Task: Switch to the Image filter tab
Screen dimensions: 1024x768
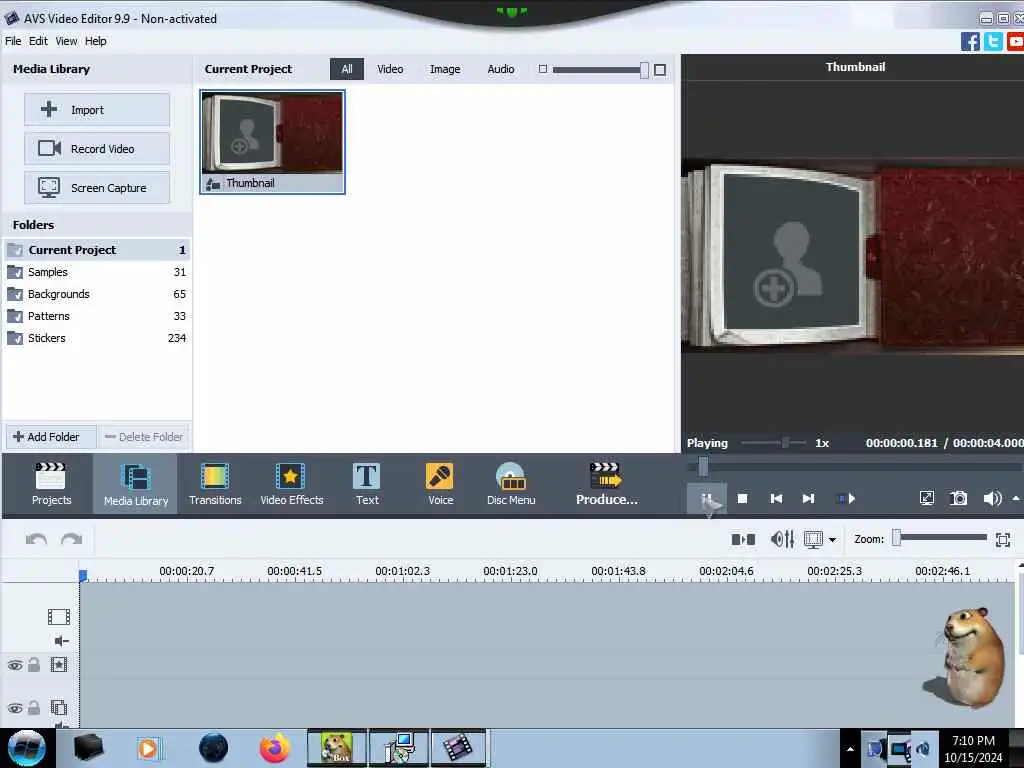Action: click(x=445, y=69)
